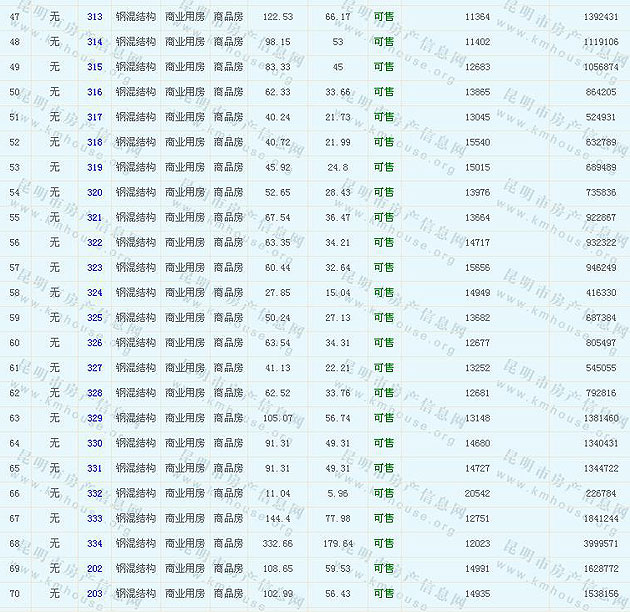The image size is (630, 612).
Task: Open unit 316 details link
Action: (x=95, y=92)
